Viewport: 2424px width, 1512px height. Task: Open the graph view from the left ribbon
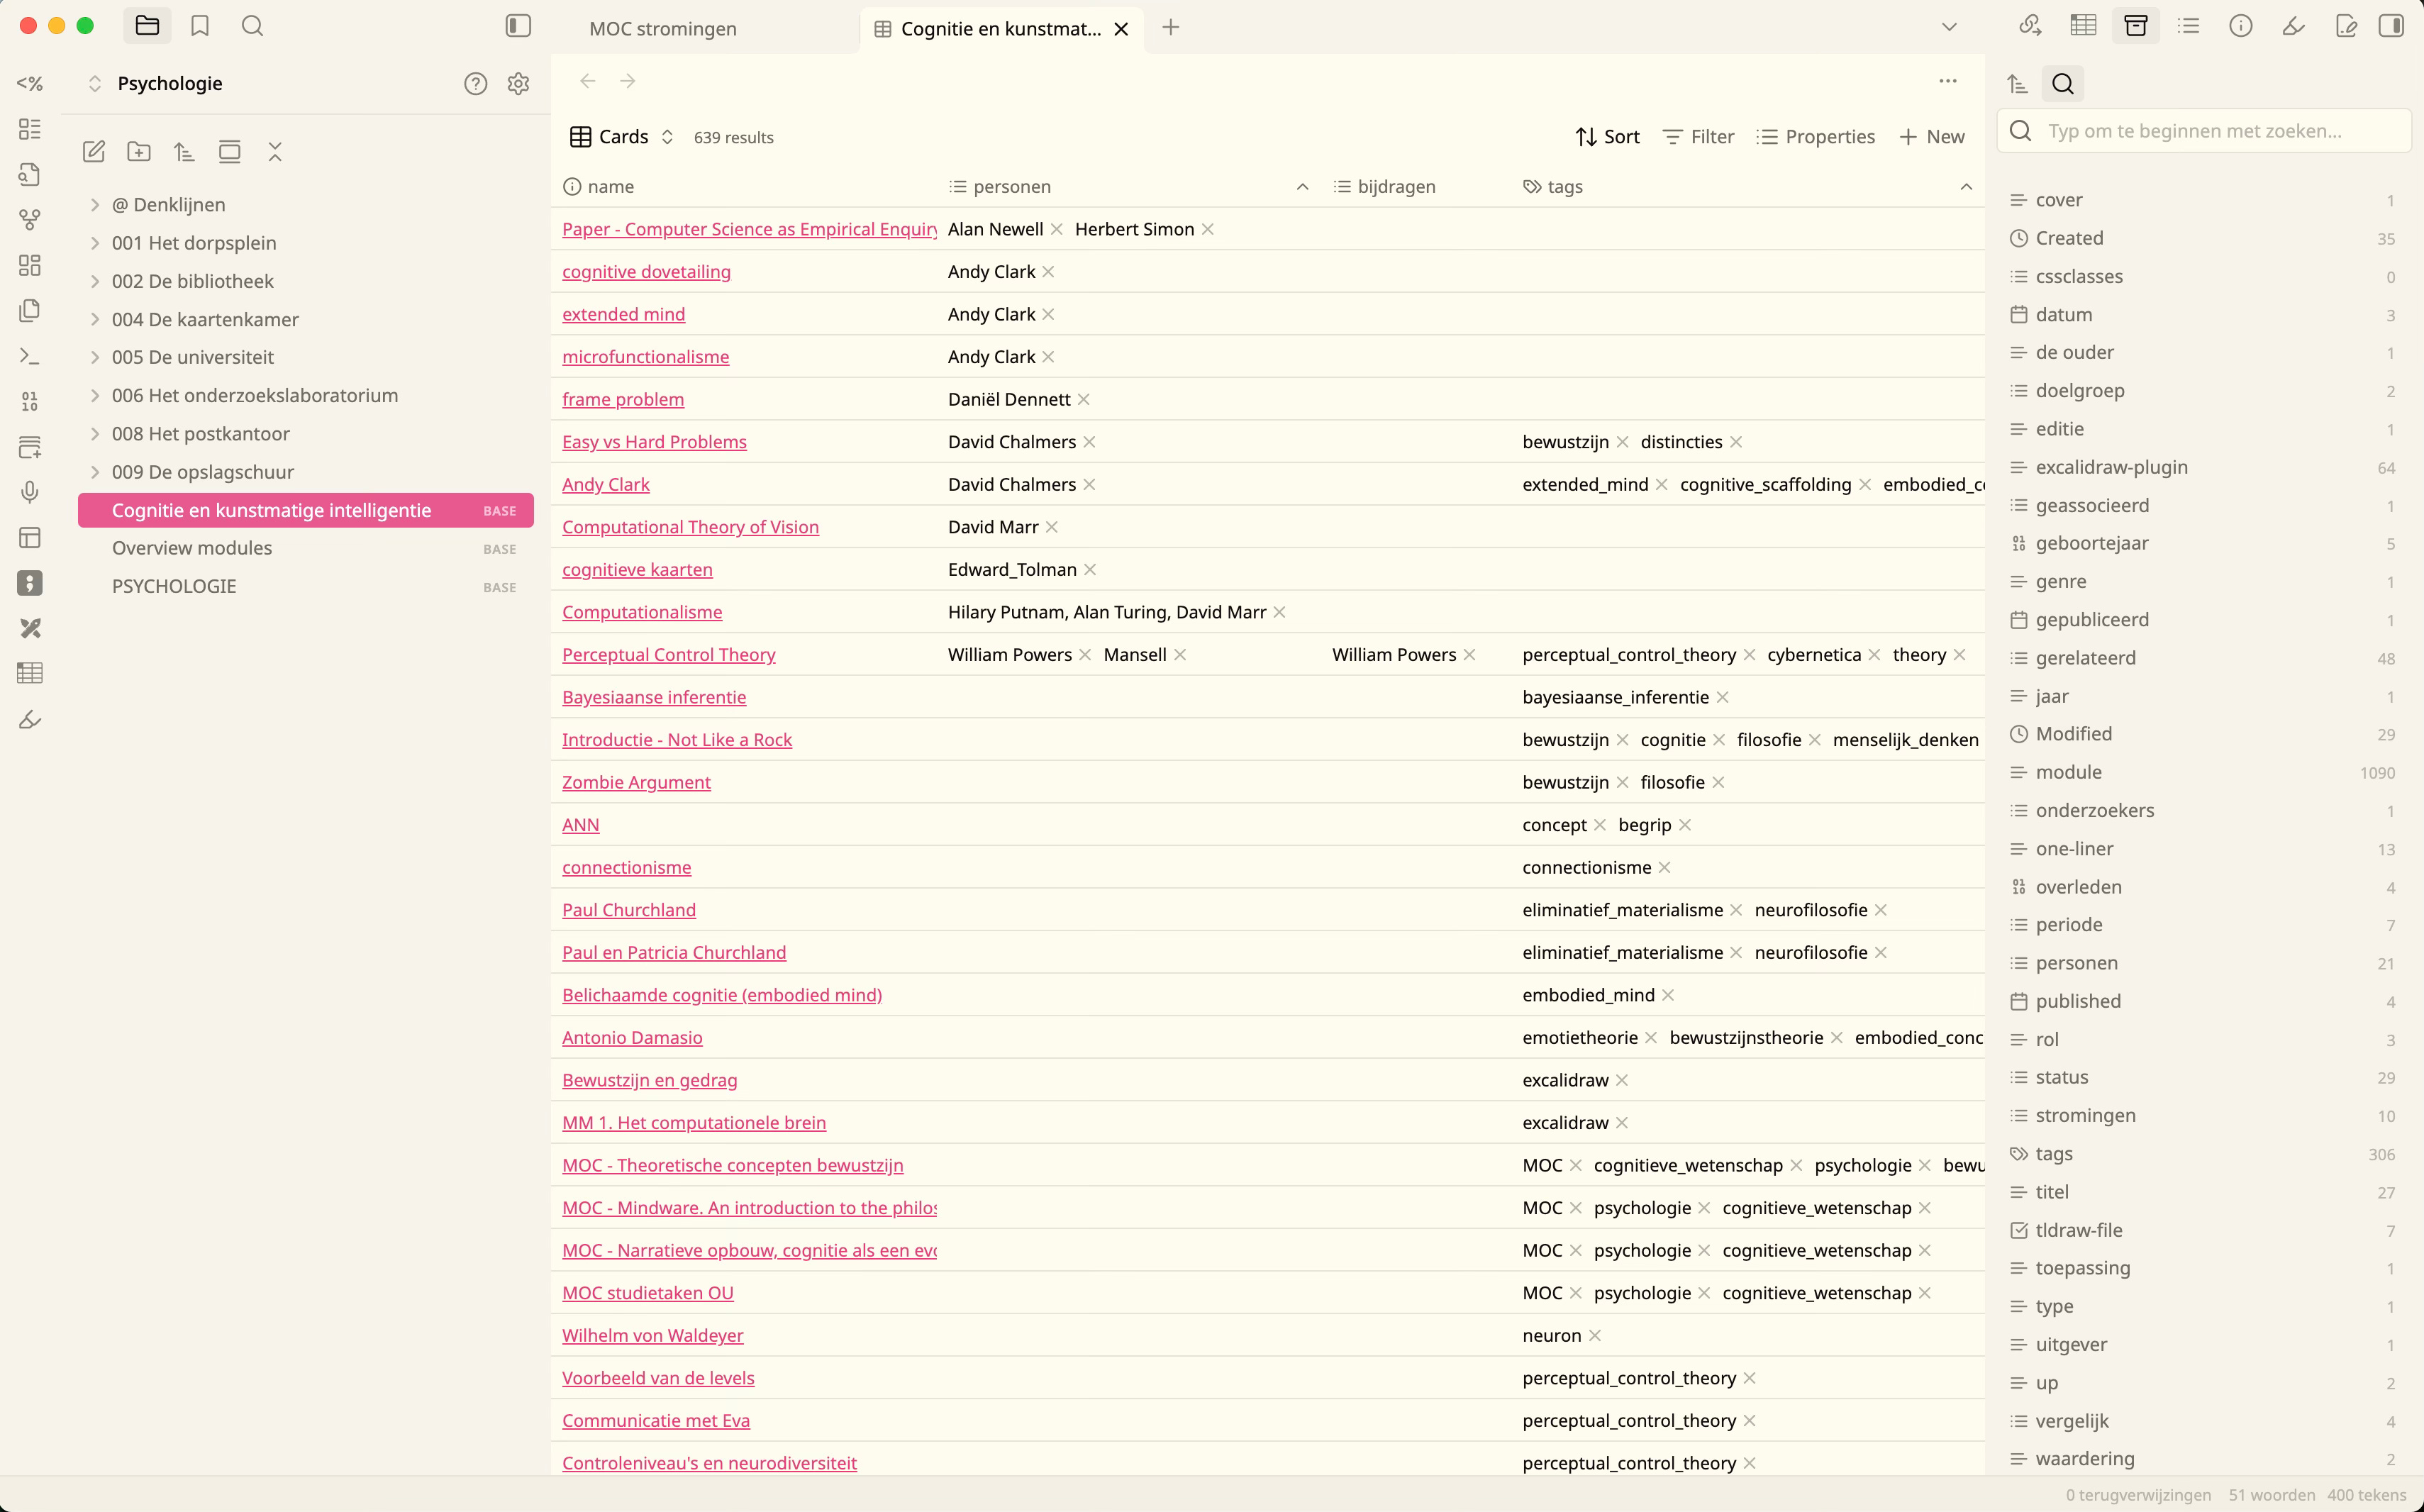click(x=30, y=219)
